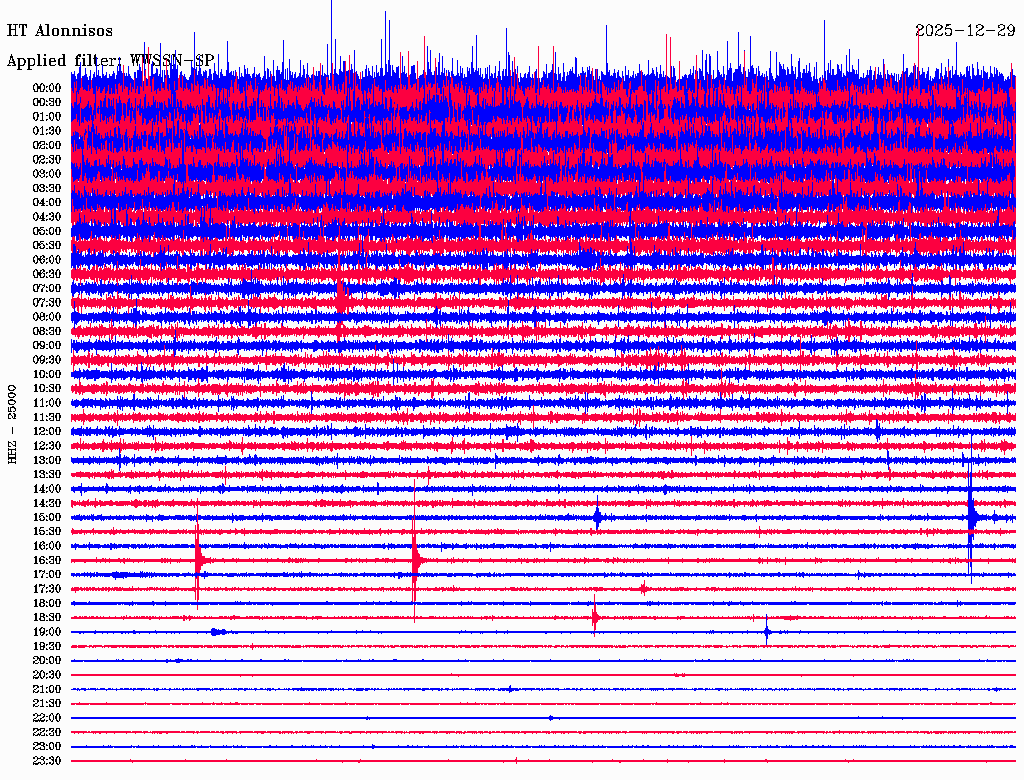Select the 17:00 time row label

pos(47,575)
